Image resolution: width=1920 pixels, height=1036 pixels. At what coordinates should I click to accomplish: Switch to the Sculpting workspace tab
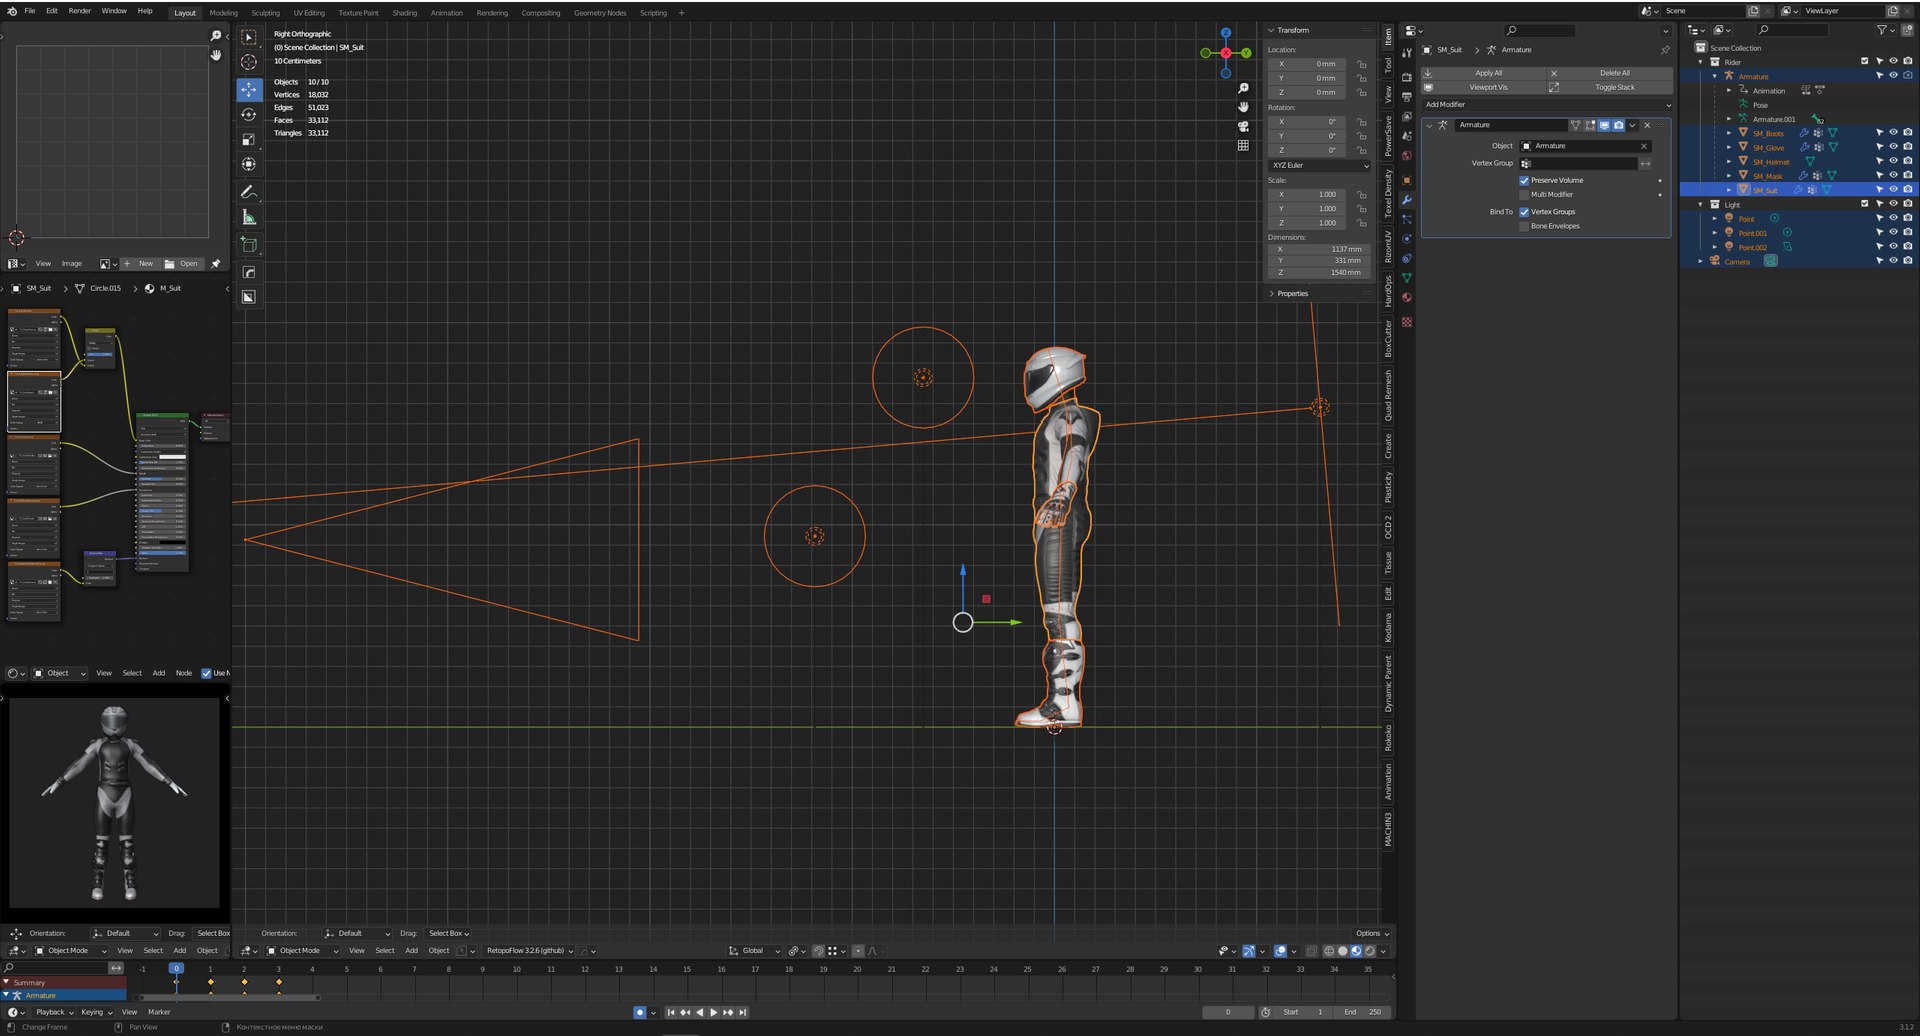coord(265,13)
